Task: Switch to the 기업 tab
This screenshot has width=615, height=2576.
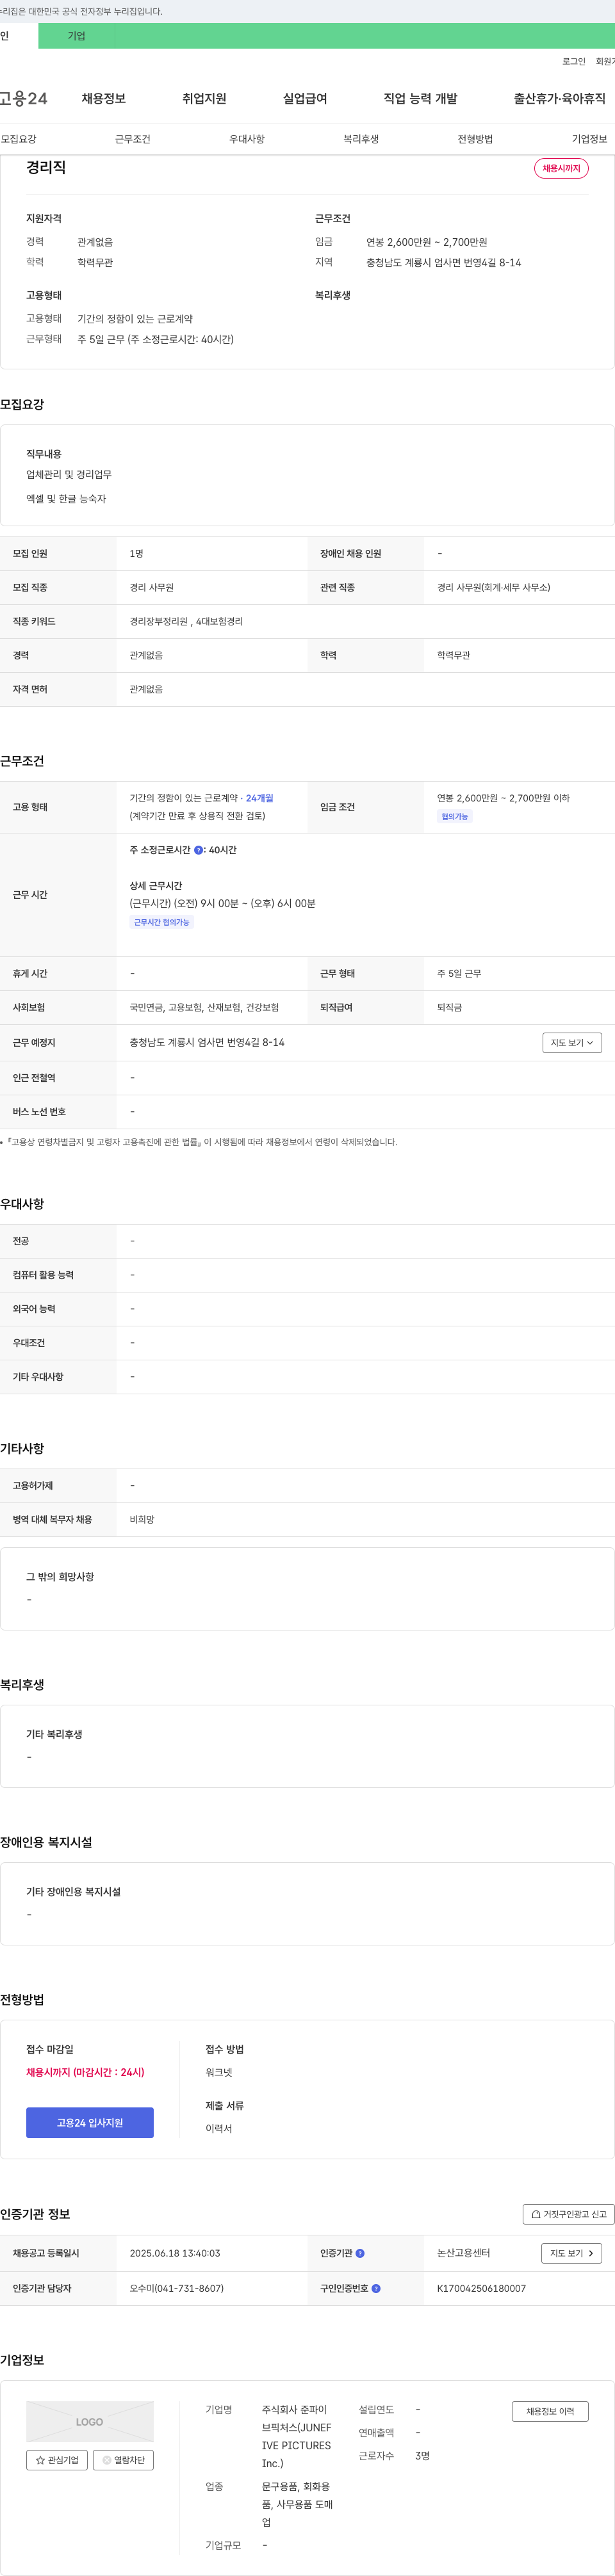Action: point(76,36)
